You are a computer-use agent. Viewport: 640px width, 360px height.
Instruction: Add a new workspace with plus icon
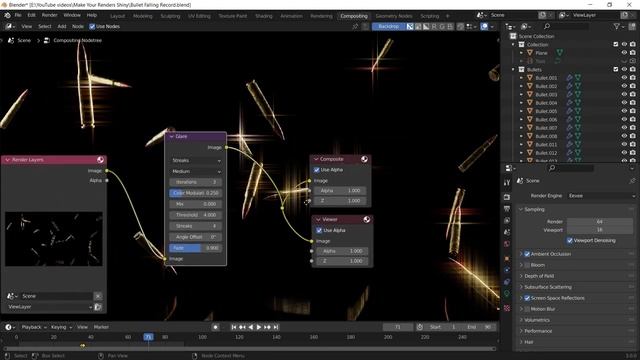coord(448,16)
